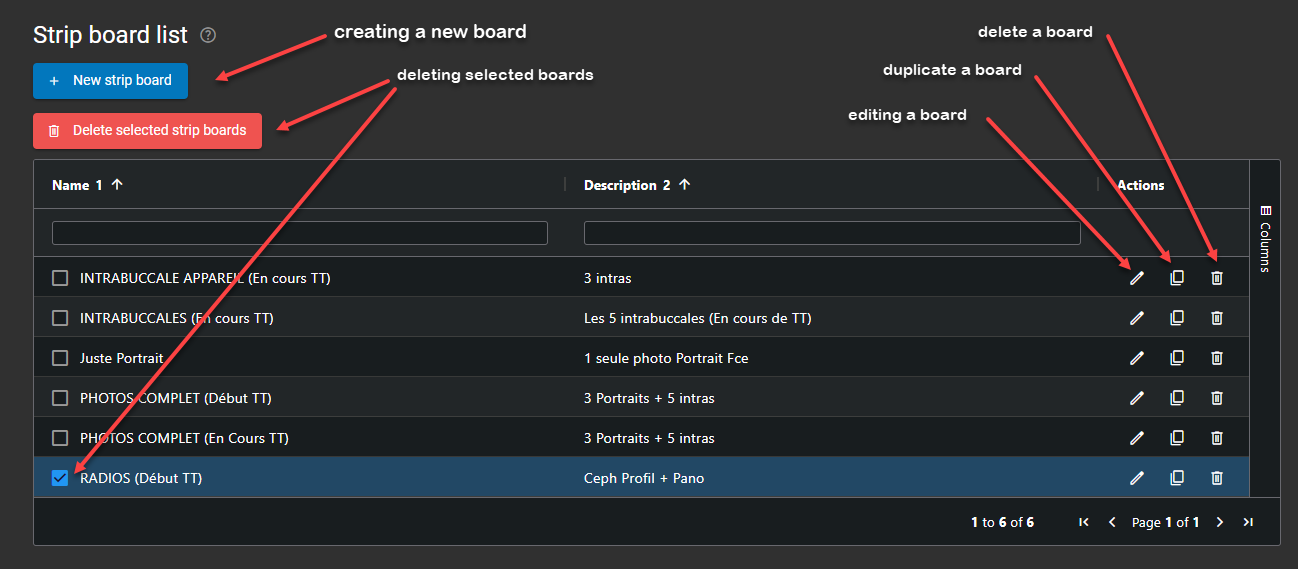Select the Juste Portrait row checkbox

point(60,358)
